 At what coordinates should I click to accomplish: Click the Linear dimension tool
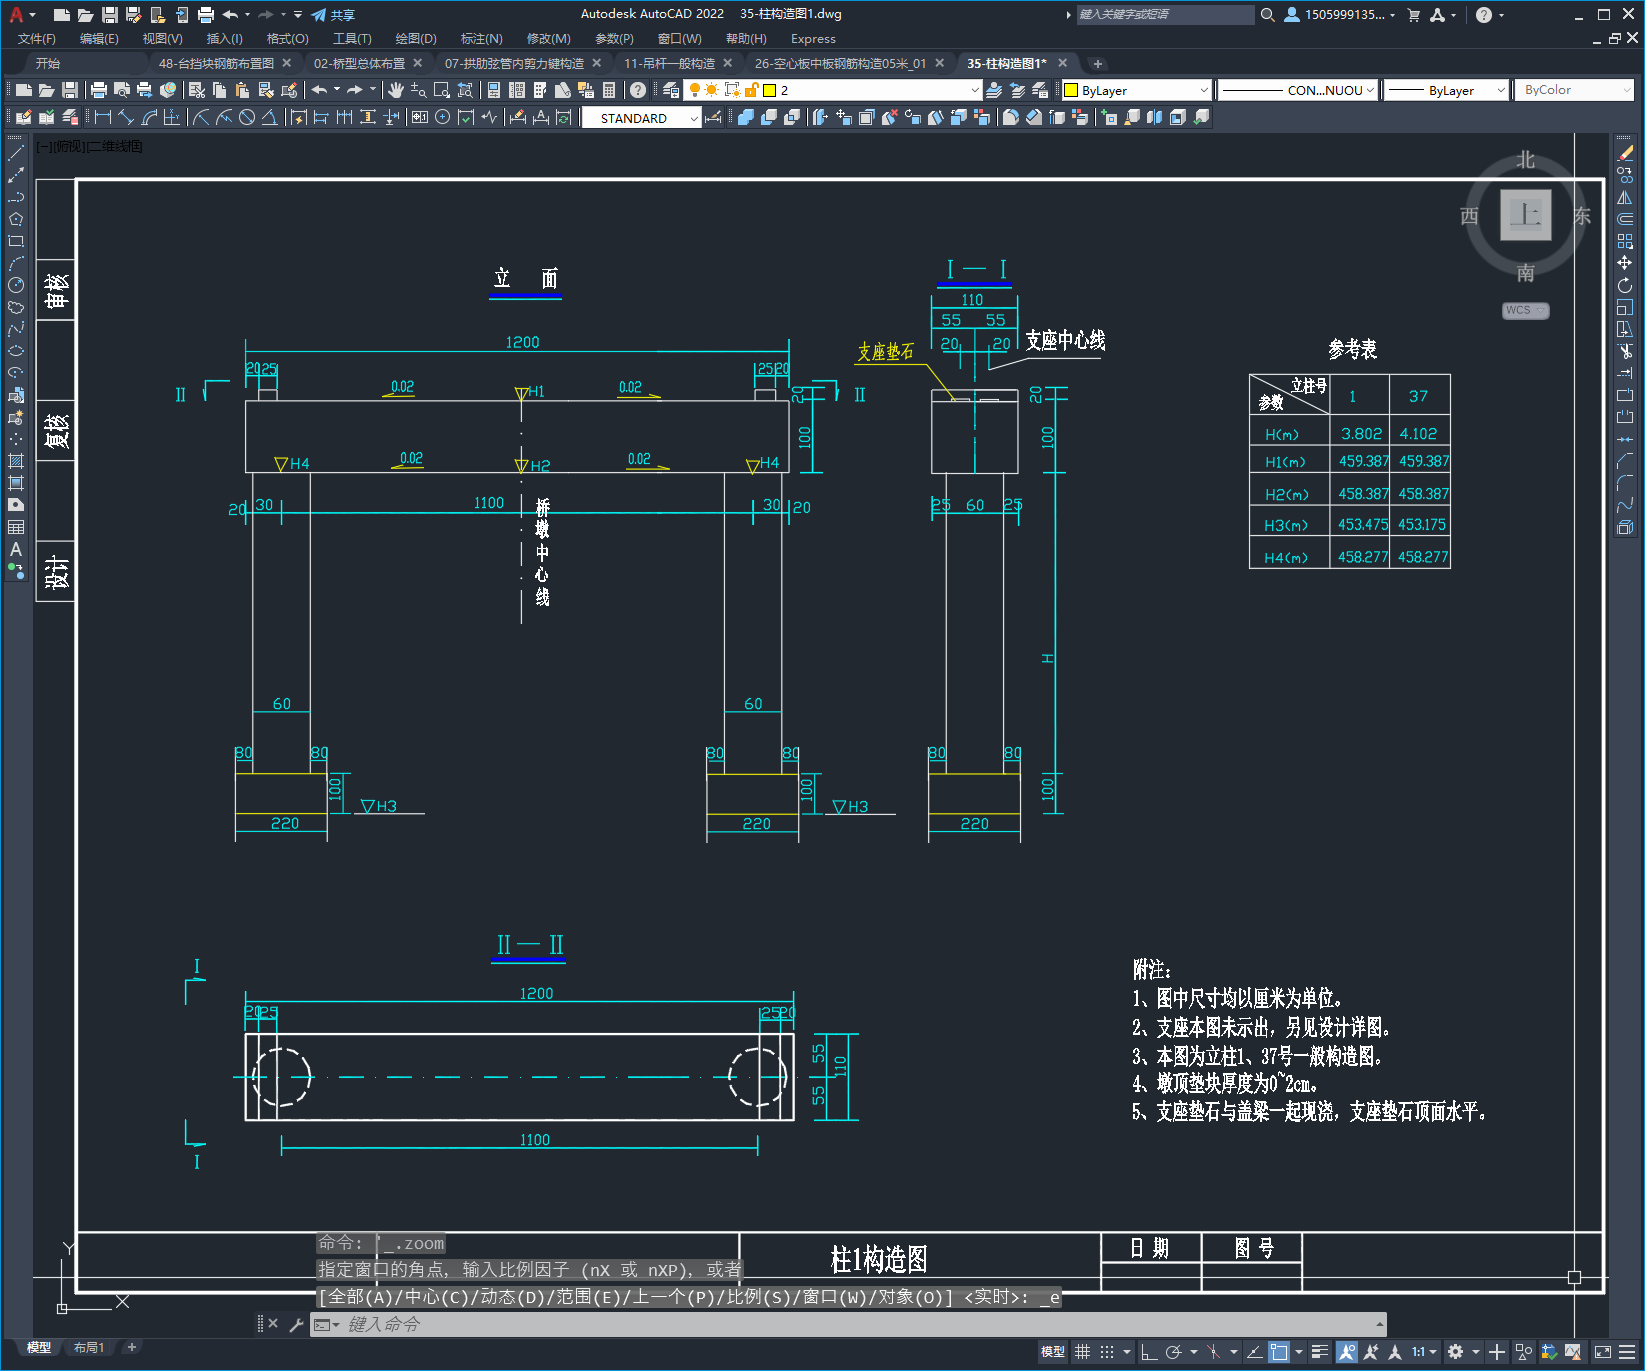point(103,117)
